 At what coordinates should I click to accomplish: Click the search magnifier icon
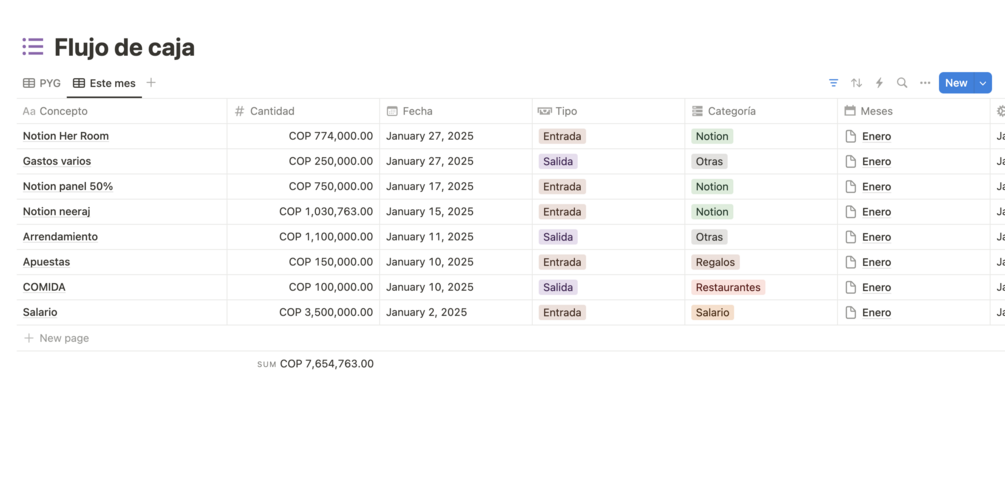902,83
